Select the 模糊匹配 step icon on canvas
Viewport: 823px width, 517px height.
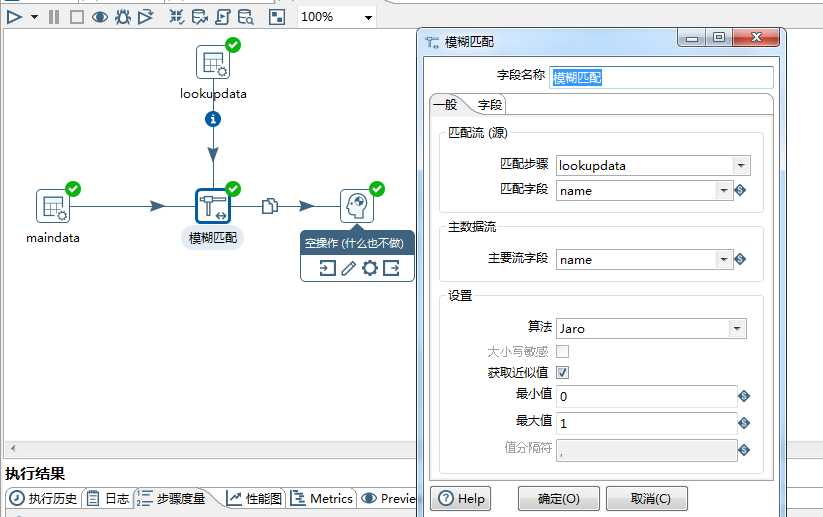(x=213, y=206)
